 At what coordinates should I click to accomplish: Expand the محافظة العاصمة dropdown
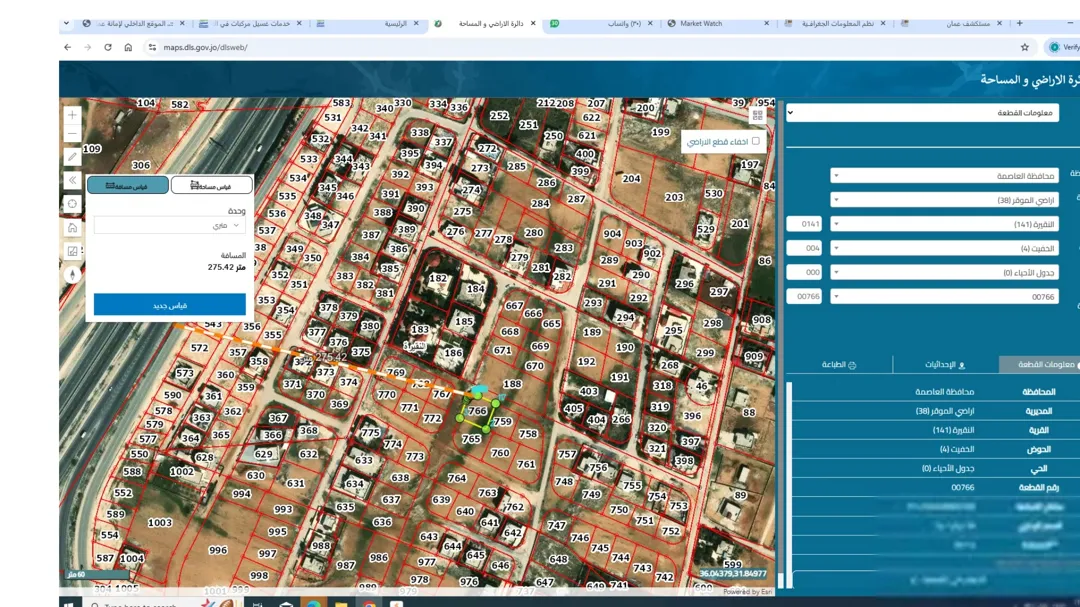point(944,176)
